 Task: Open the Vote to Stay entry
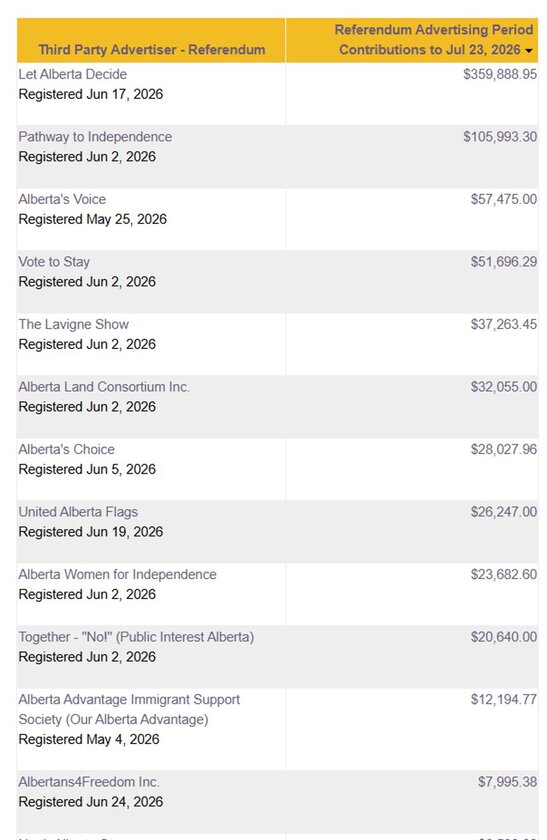(54, 262)
